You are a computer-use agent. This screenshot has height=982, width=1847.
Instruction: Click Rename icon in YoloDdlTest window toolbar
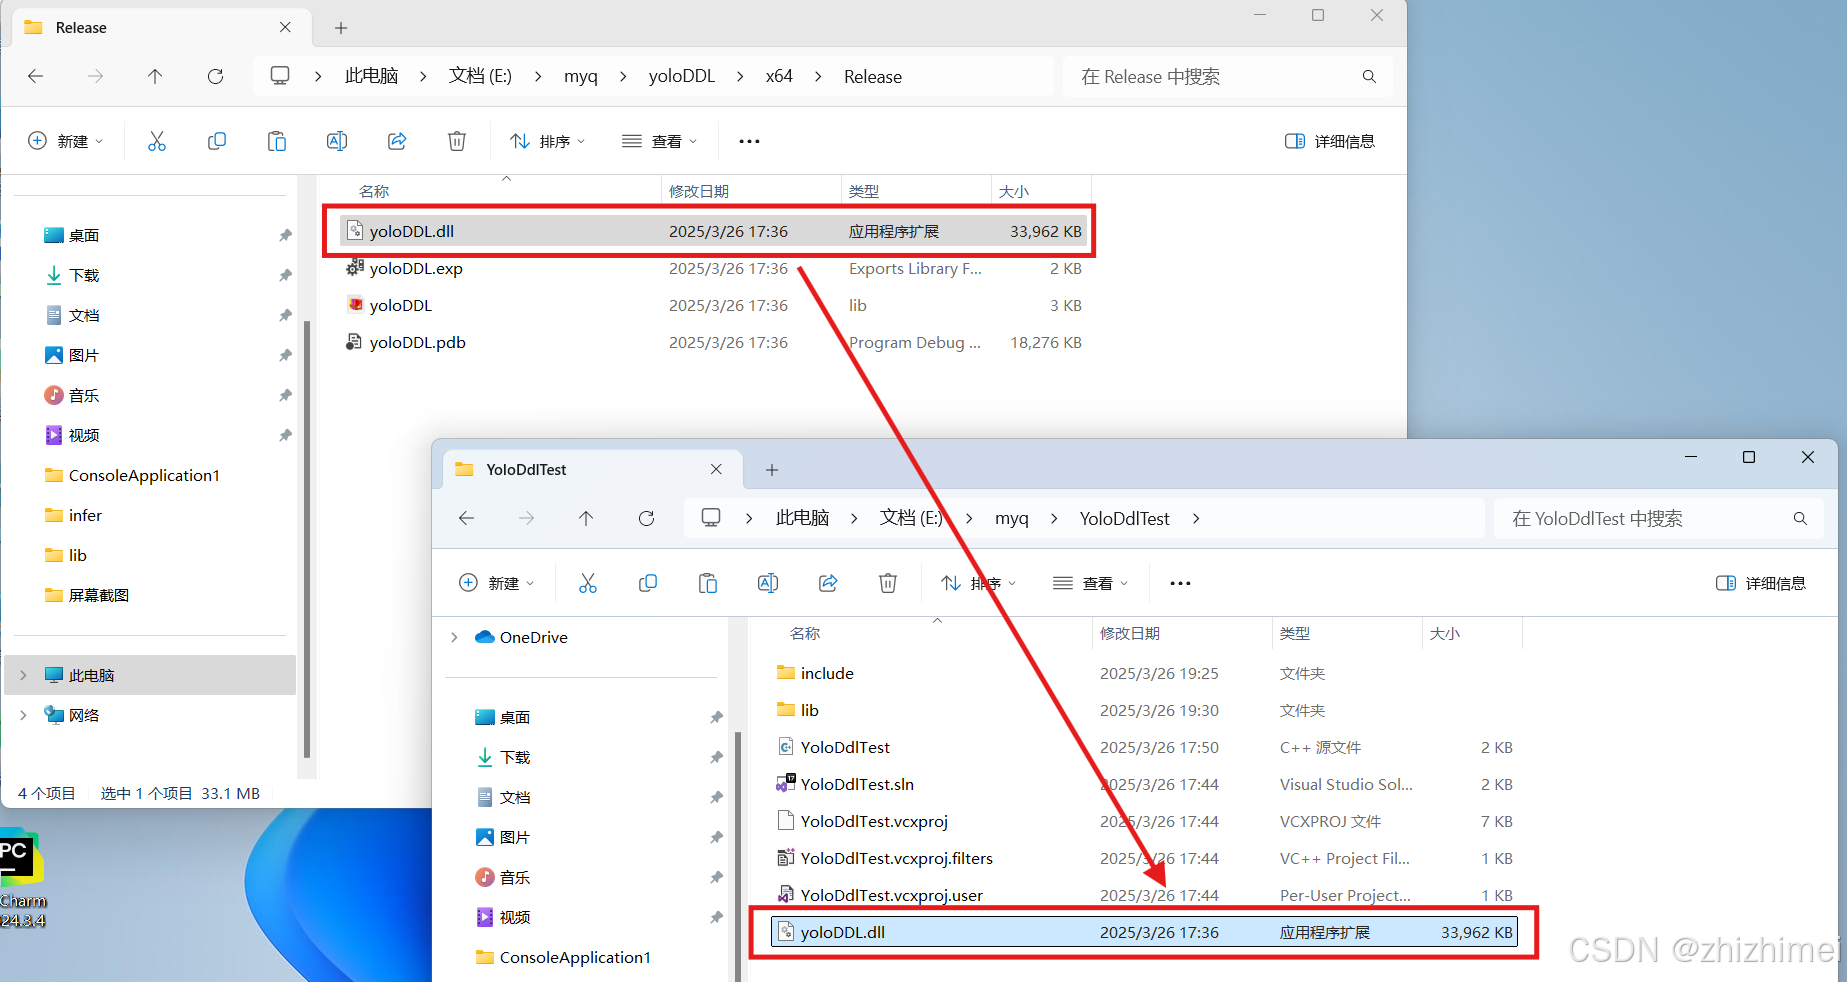pyautogui.click(x=768, y=583)
